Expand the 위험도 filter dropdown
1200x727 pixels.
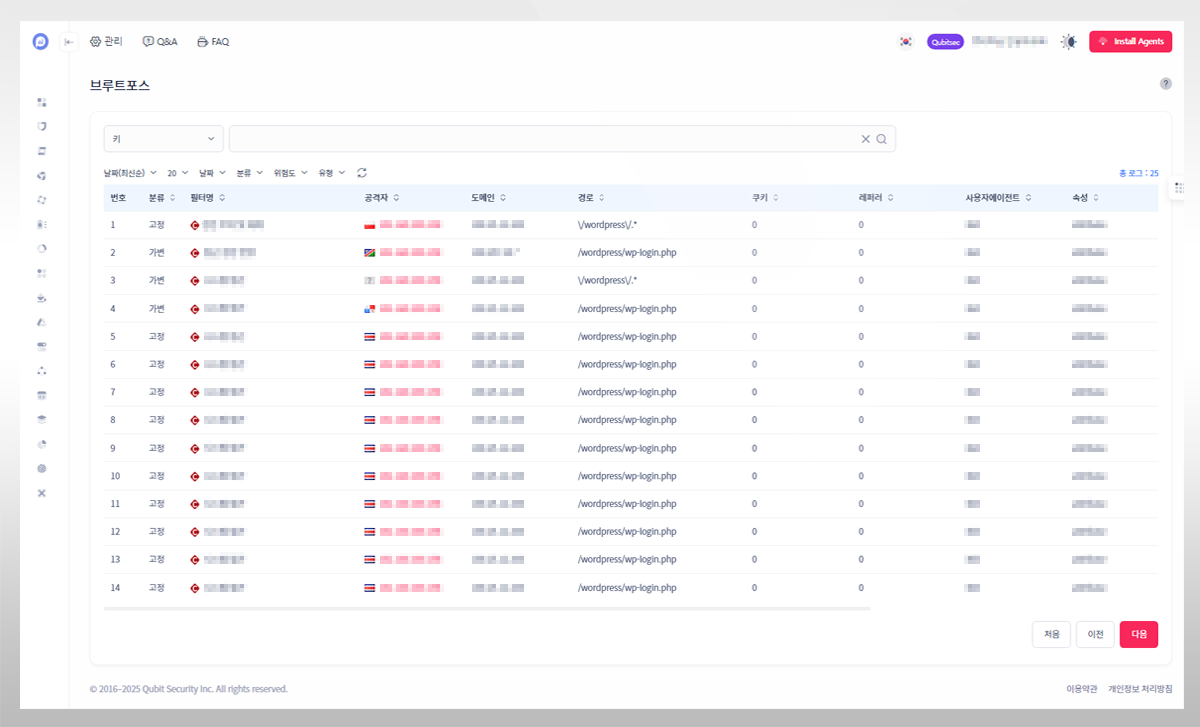pyautogui.click(x=290, y=173)
